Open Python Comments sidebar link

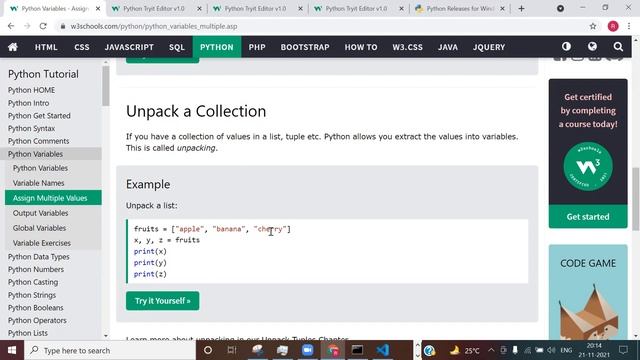[x=38, y=141]
